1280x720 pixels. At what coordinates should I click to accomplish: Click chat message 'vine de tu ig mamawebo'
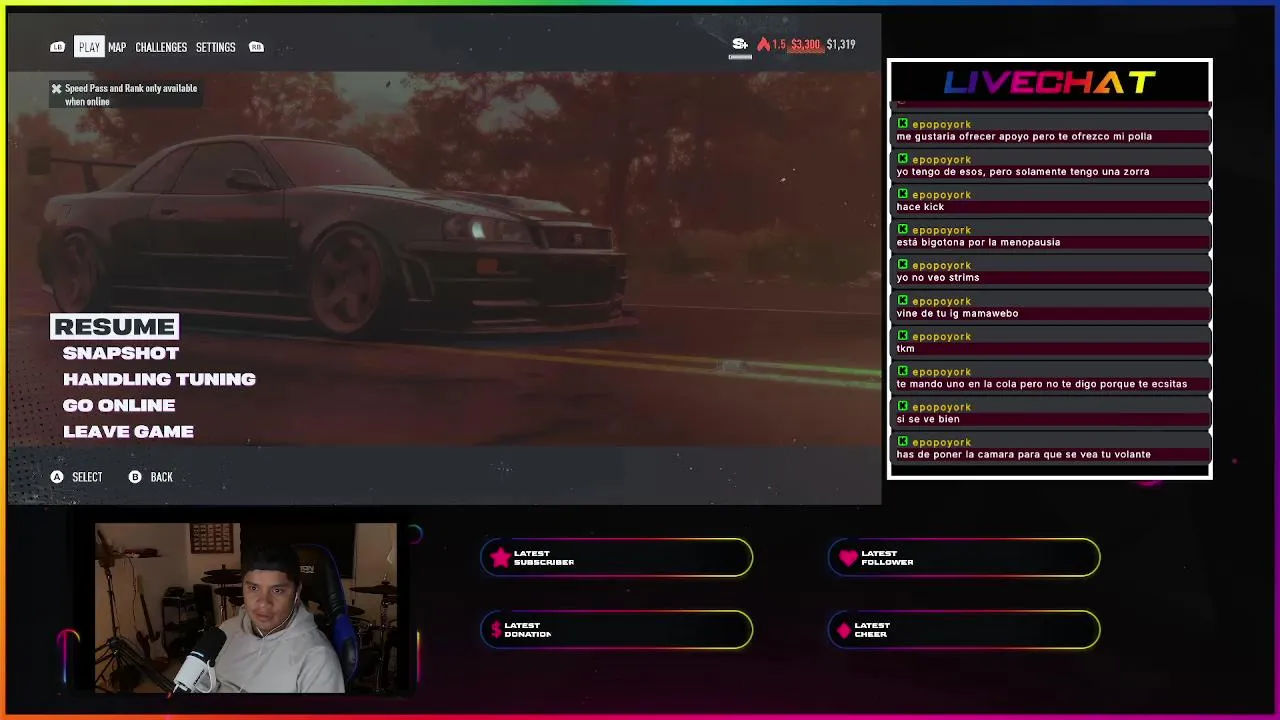click(957, 313)
